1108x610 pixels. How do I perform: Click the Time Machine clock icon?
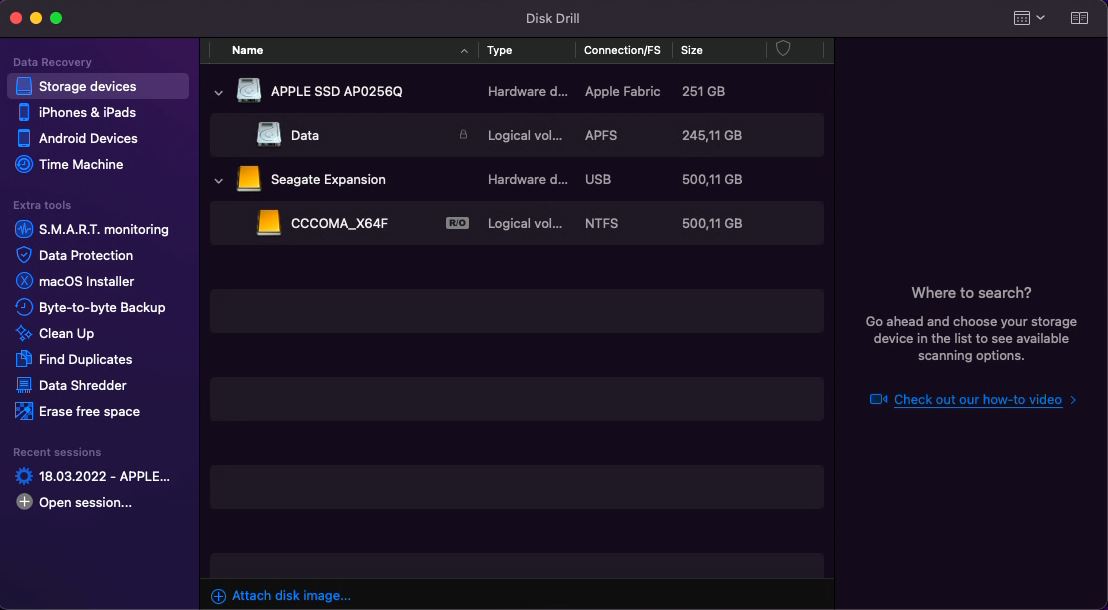click(24, 164)
